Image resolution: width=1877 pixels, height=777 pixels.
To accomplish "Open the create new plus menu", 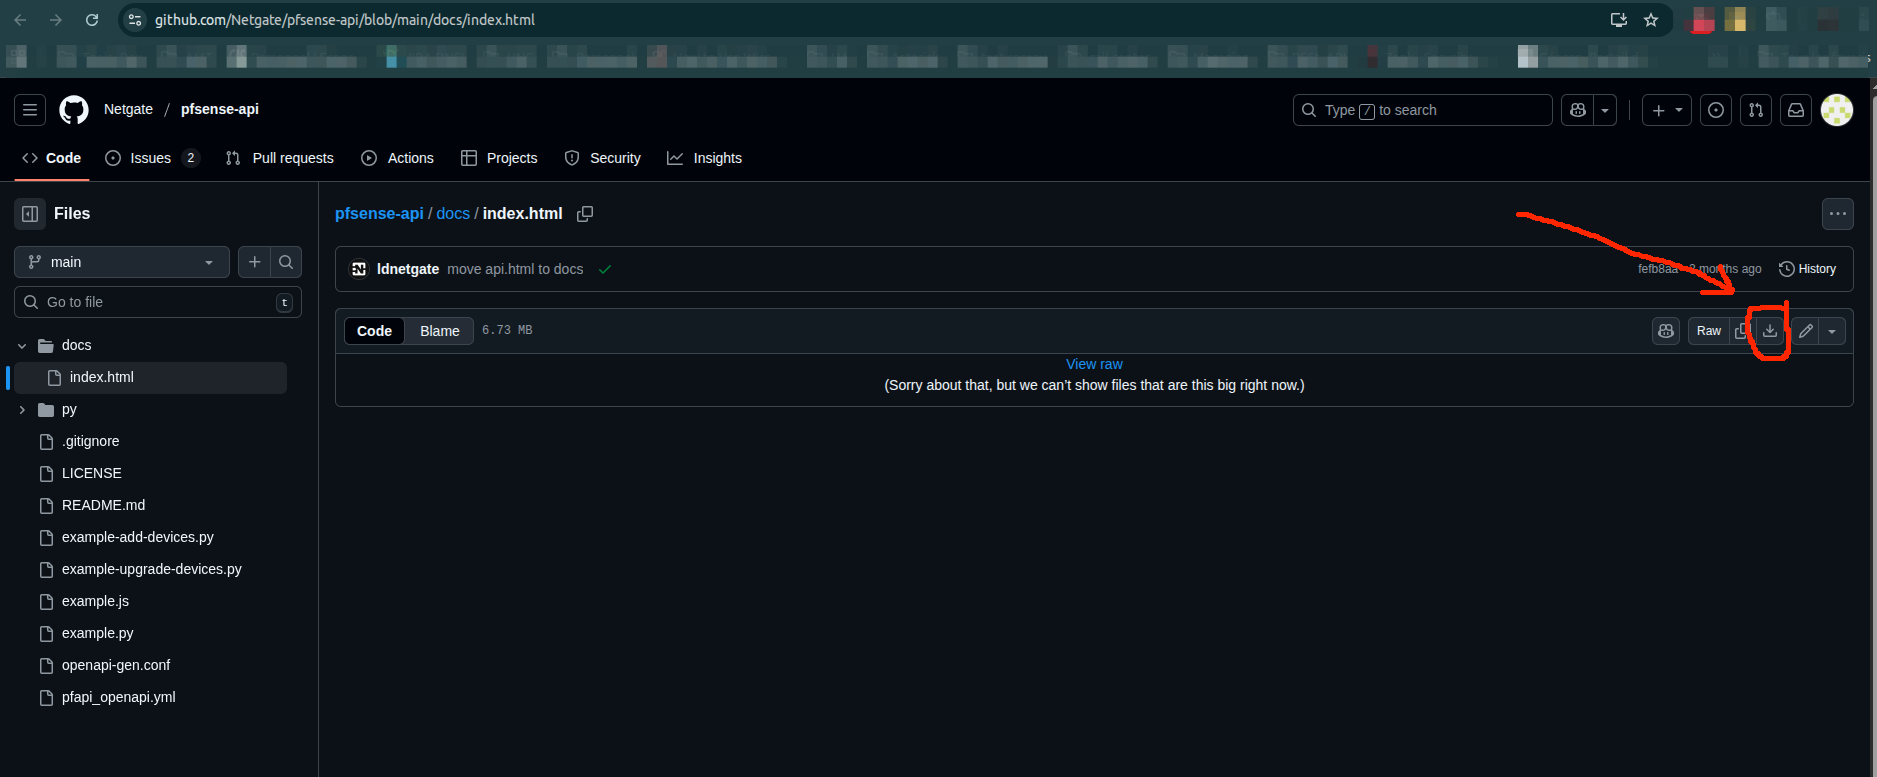I will tap(1666, 110).
